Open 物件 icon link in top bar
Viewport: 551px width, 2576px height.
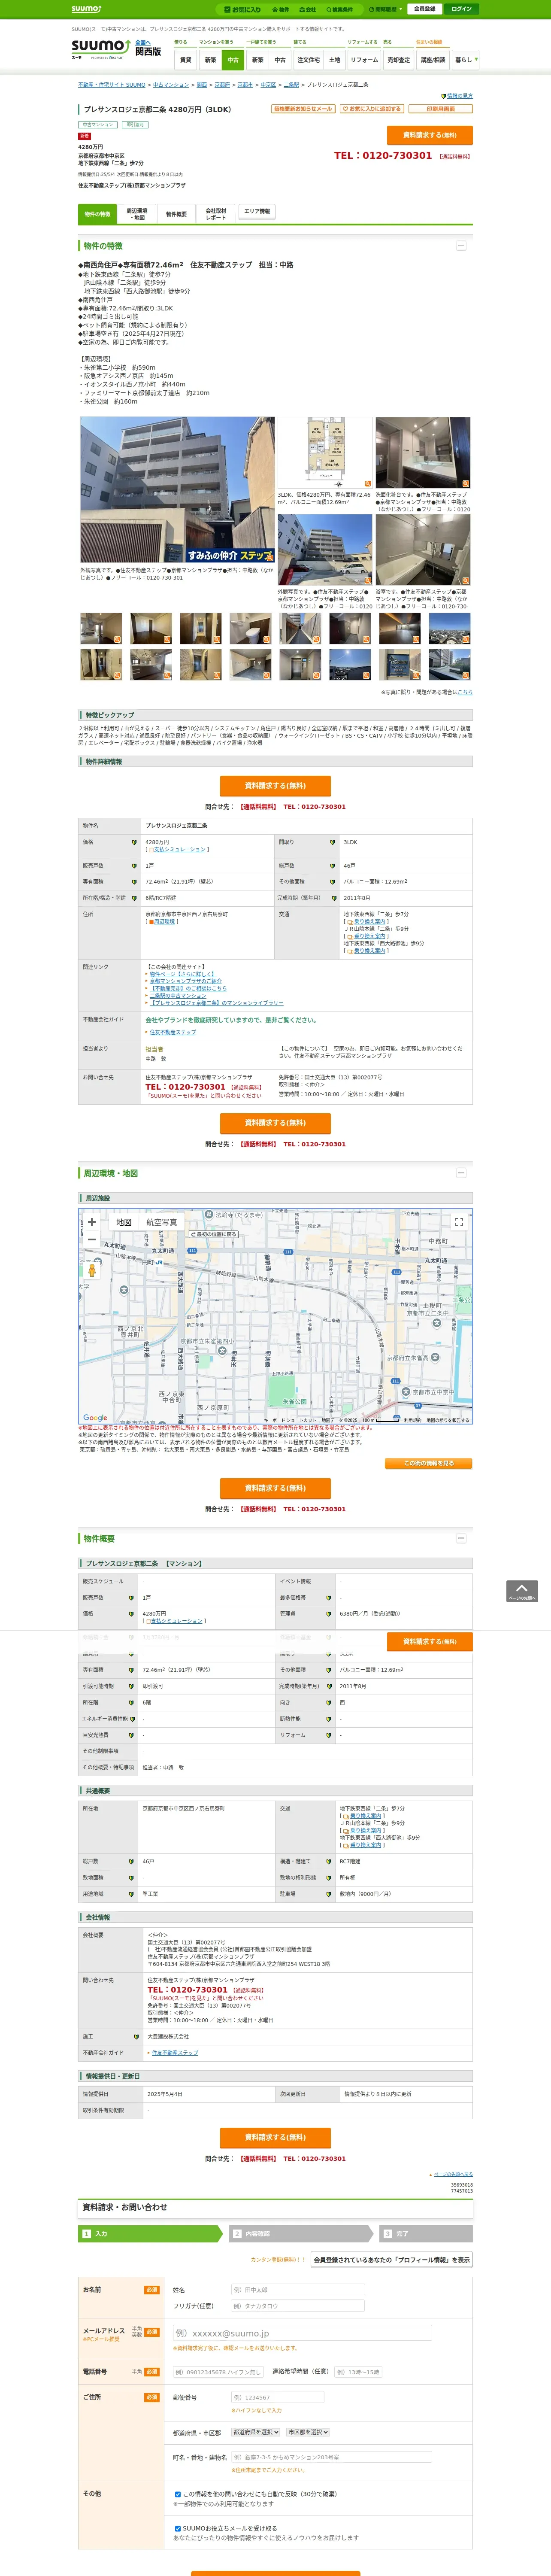(281, 9)
